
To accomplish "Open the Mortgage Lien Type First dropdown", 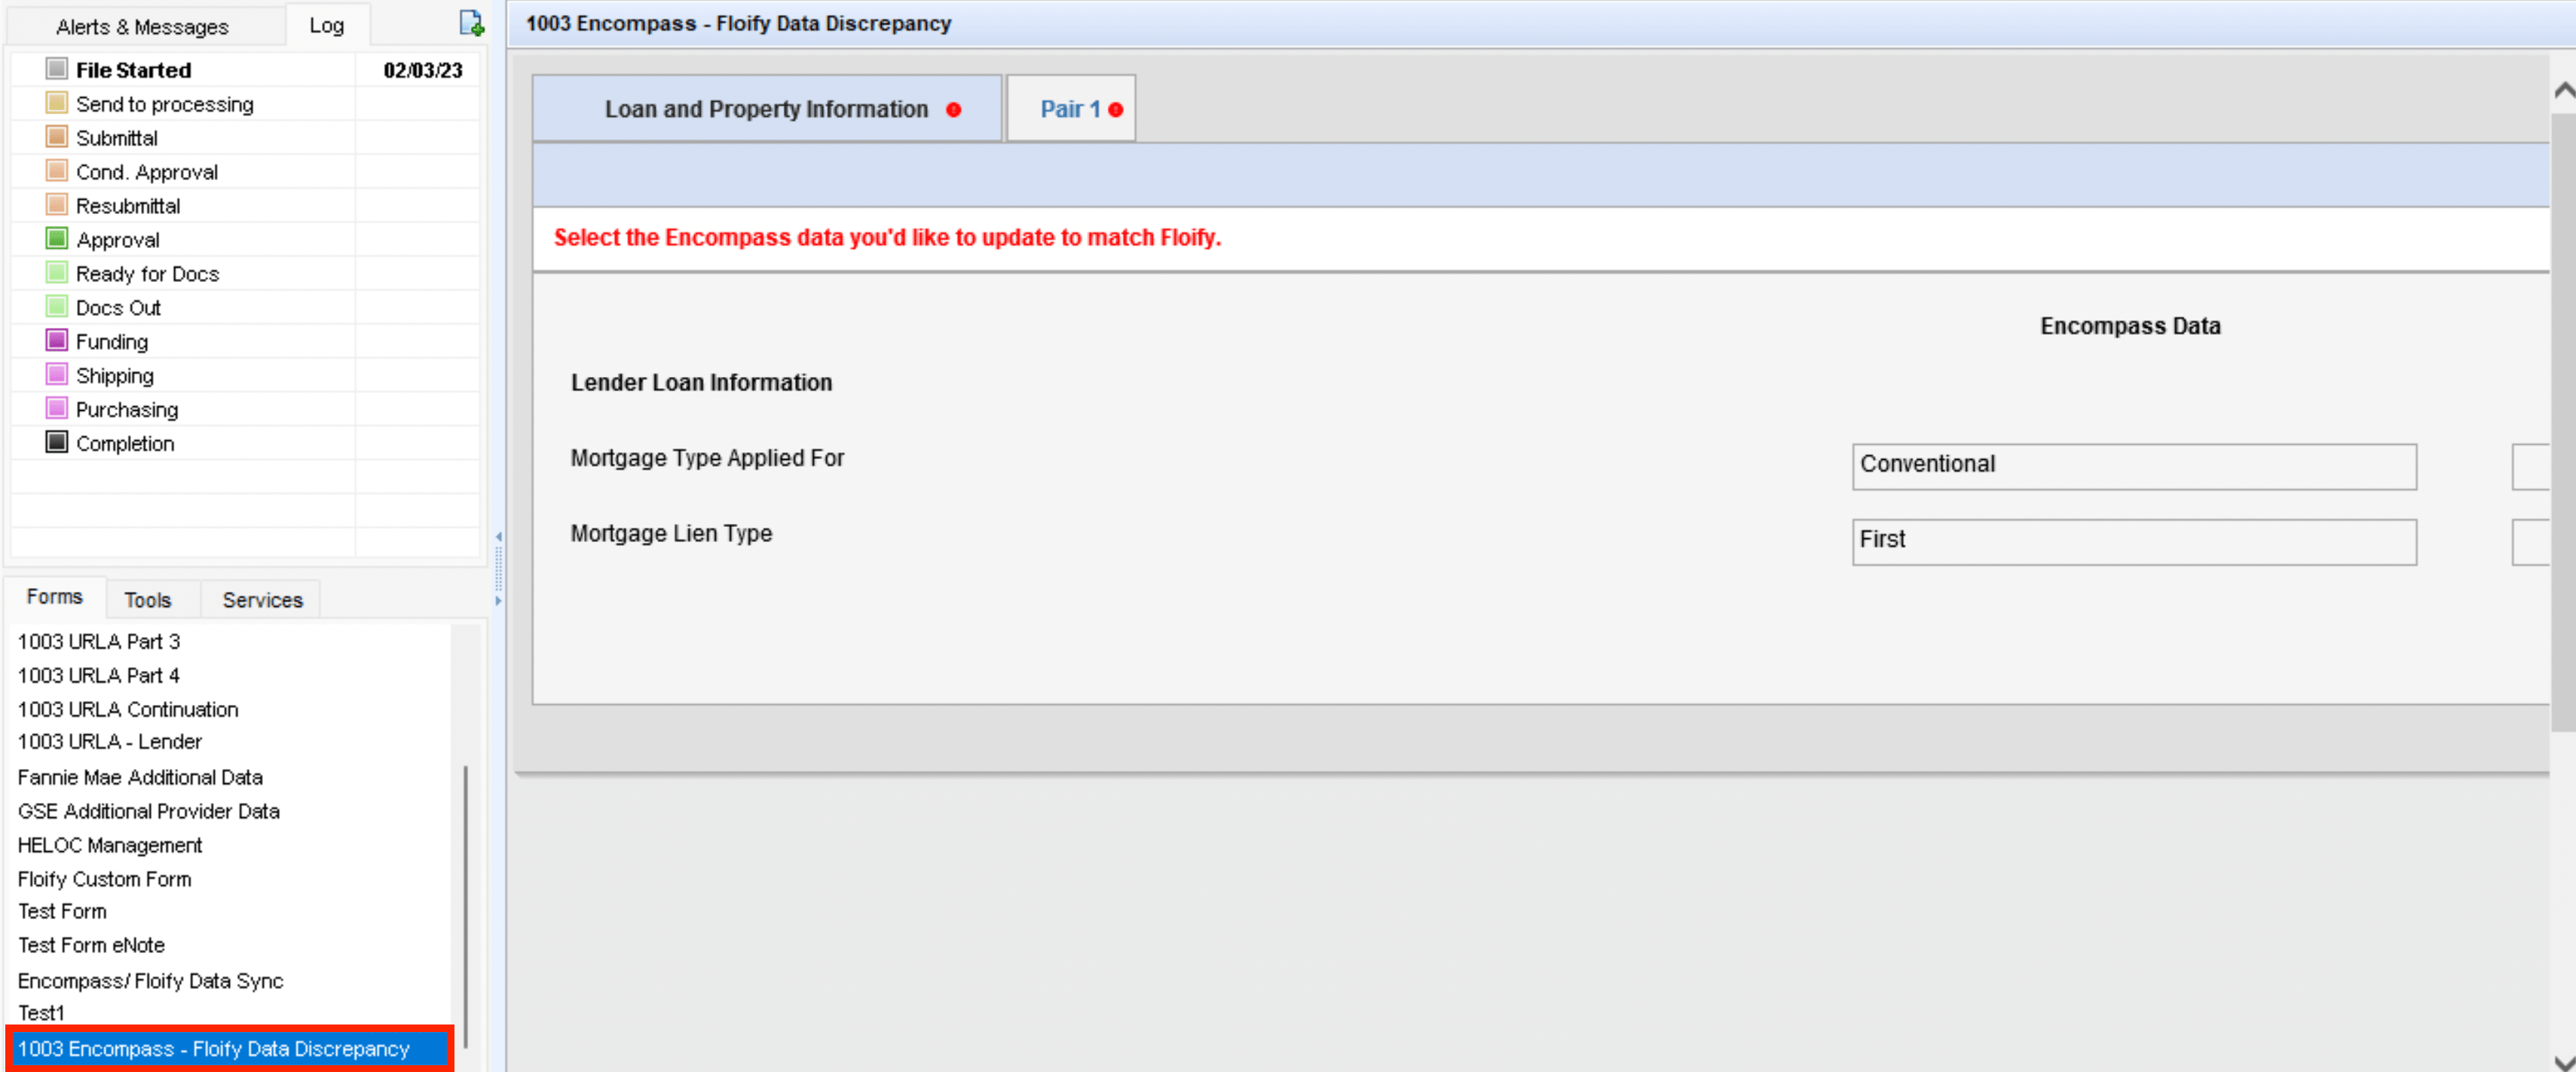I will coord(2133,541).
